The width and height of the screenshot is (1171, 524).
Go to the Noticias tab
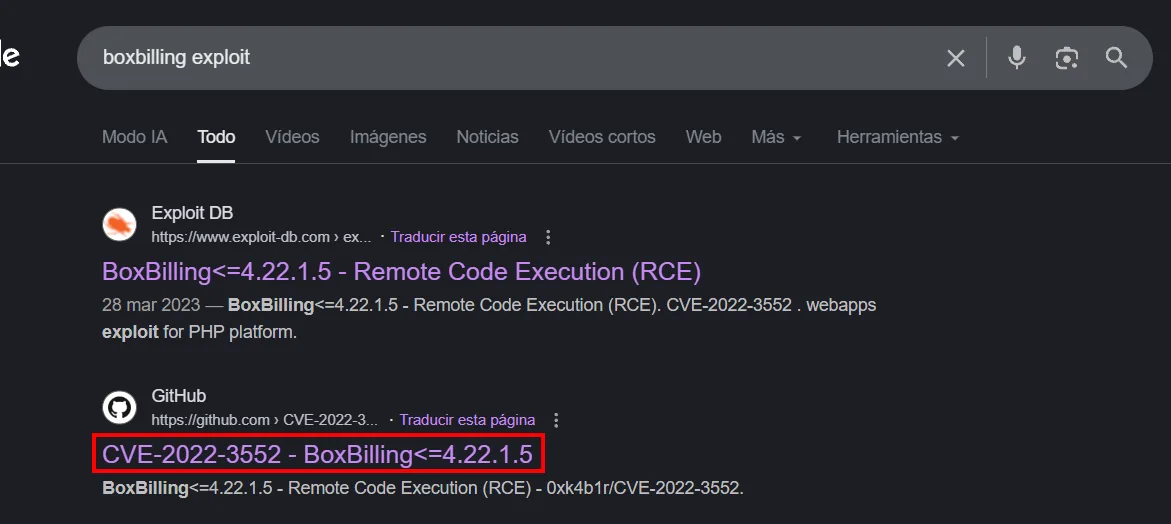[488, 137]
